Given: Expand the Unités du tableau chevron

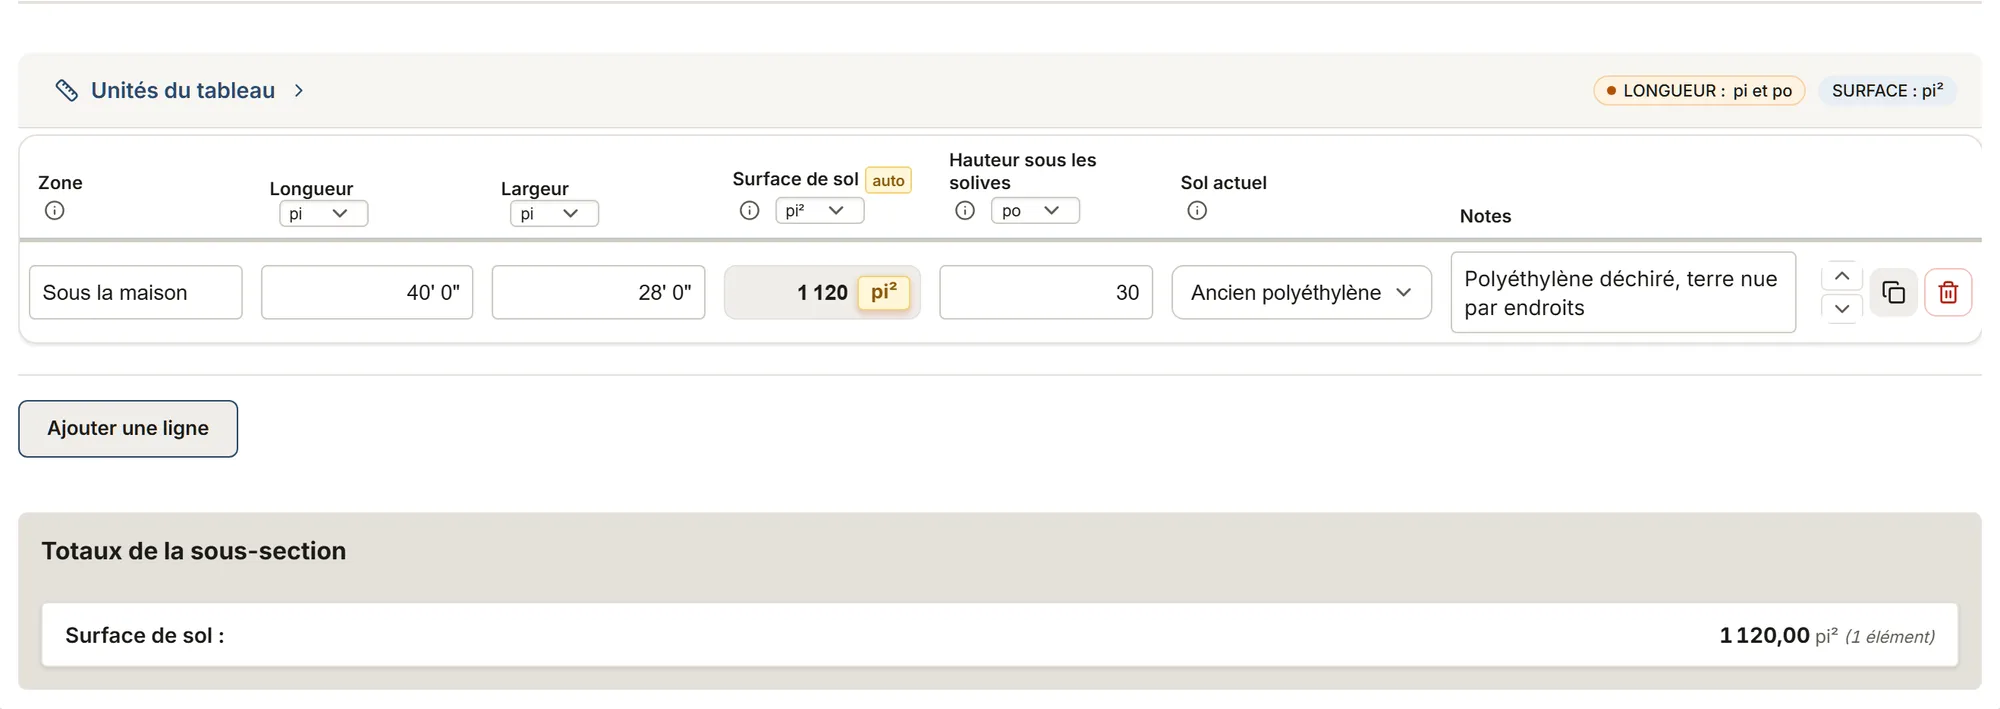Looking at the screenshot, I should point(298,90).
